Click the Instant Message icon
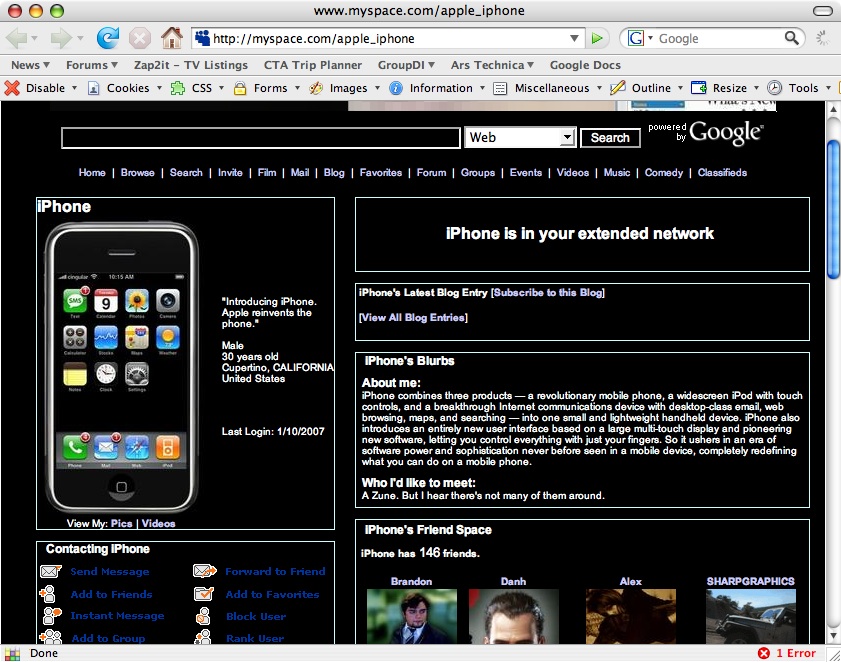841x662 pixels. click(x=51, y=616)
